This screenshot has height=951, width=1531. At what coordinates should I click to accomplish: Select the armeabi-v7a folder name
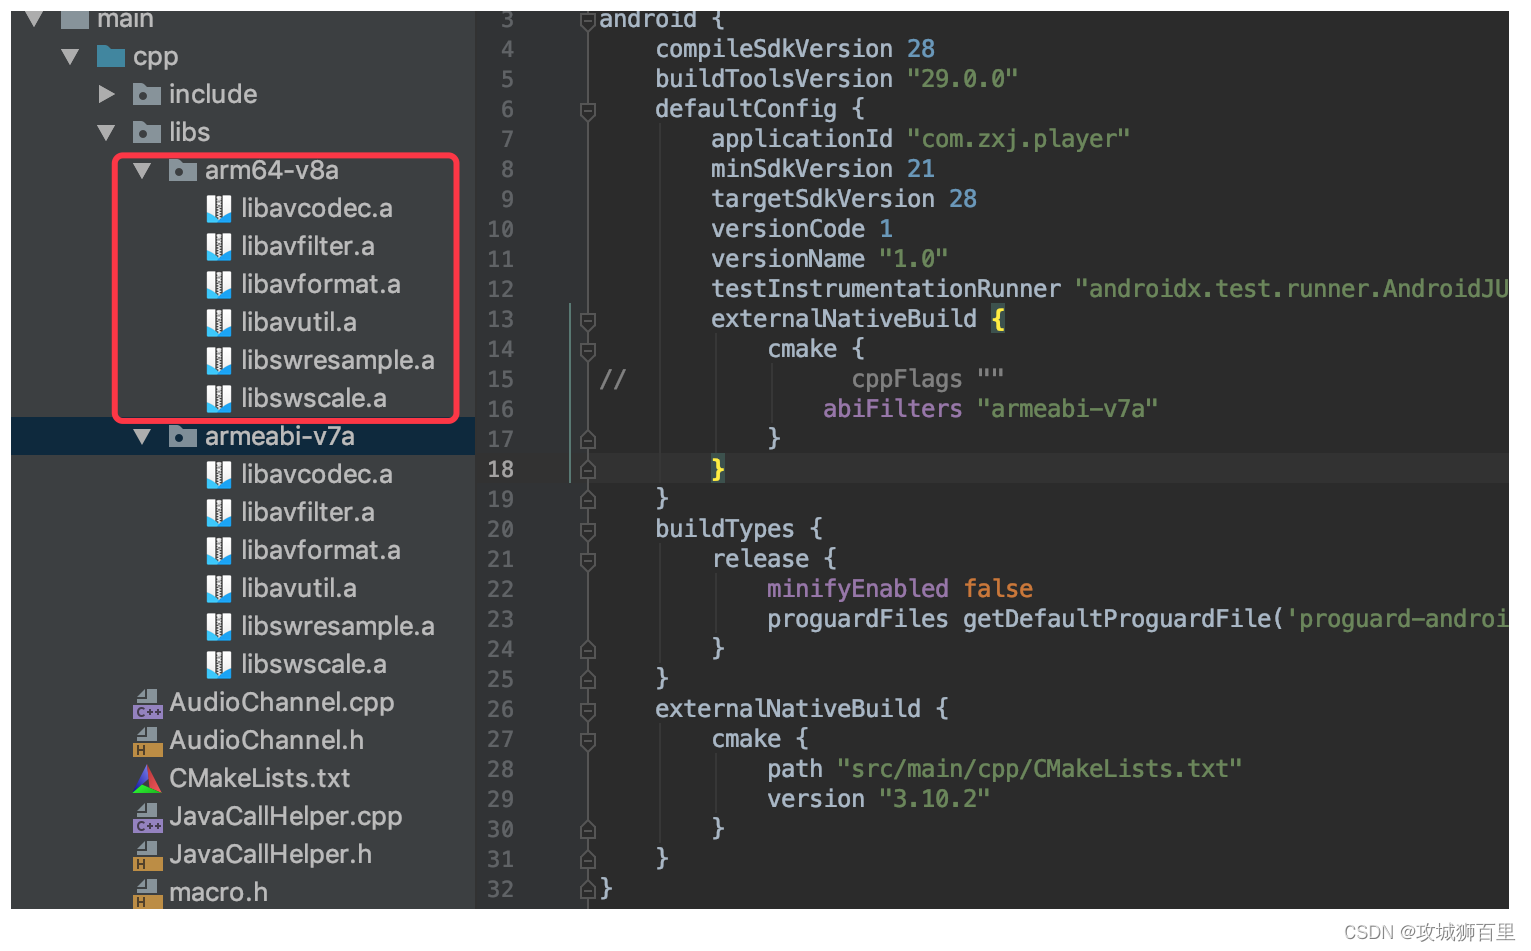[280, 436]
